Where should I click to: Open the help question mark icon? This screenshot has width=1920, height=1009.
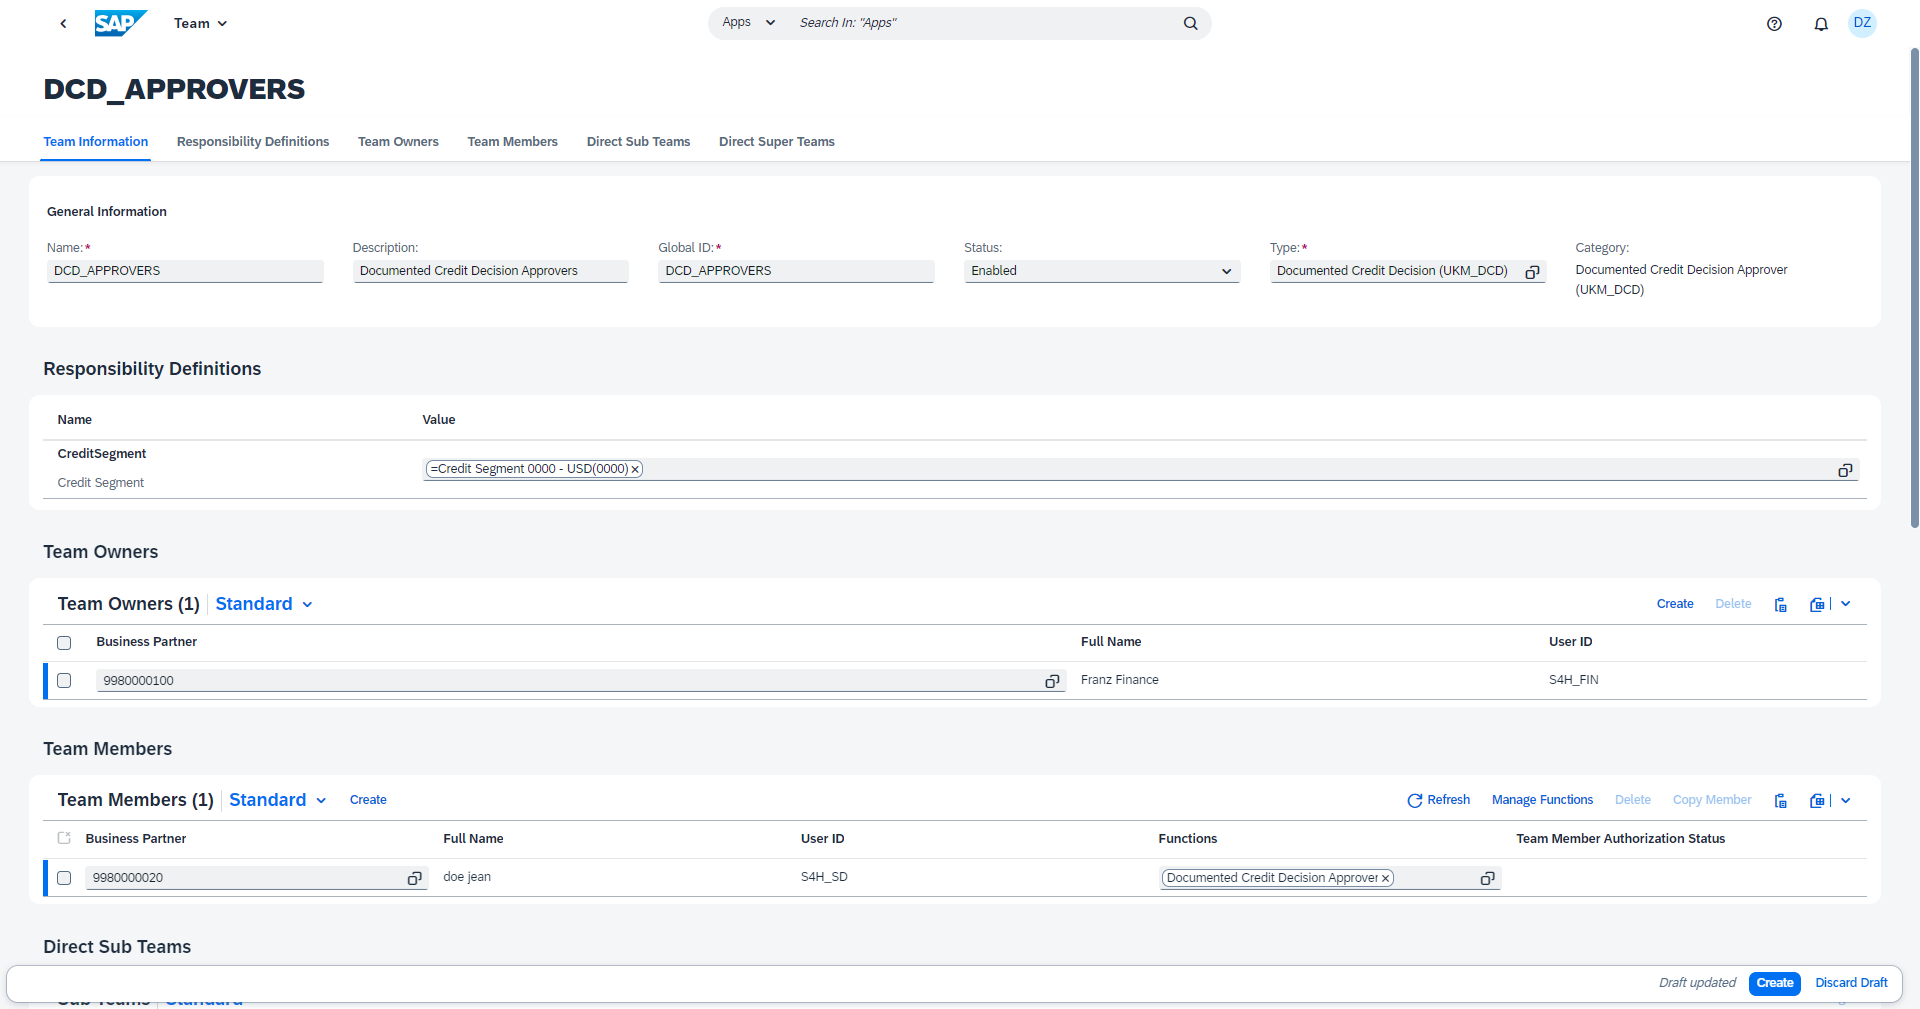[x=1774, y=24]
